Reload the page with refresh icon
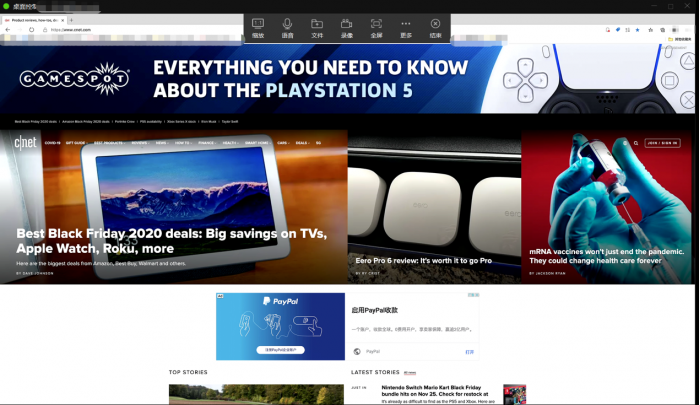Screen dimensions: 700x405 pyautogui.click(x=32, y=29)
